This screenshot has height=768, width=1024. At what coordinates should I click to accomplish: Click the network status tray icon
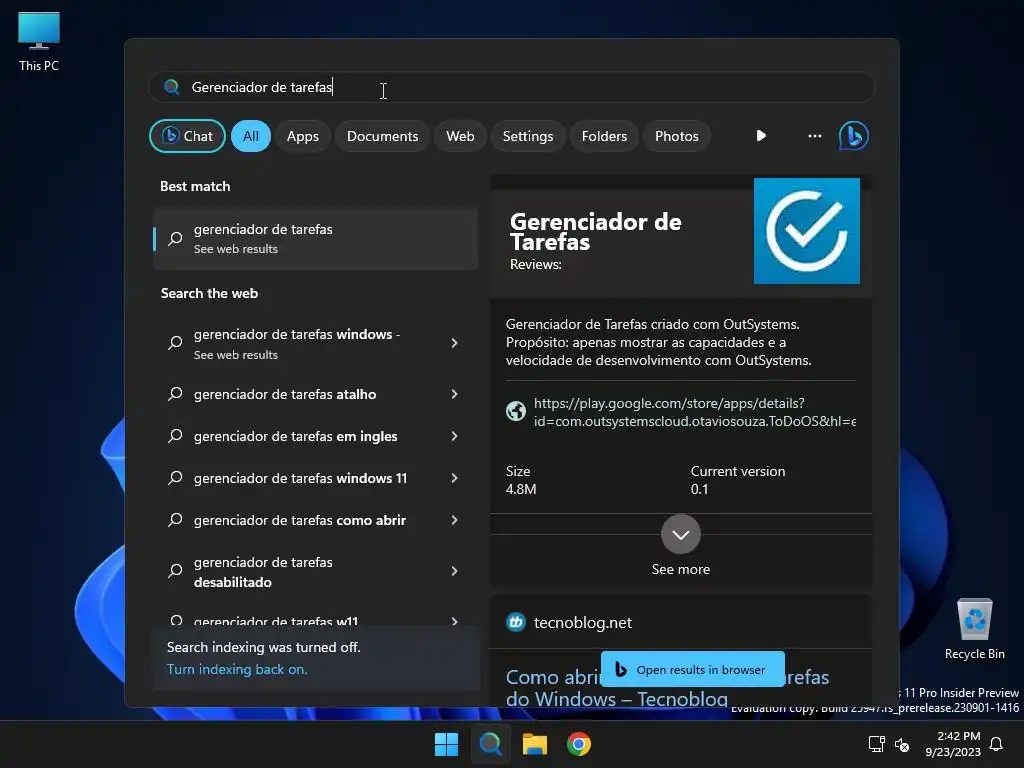[876, 744]
